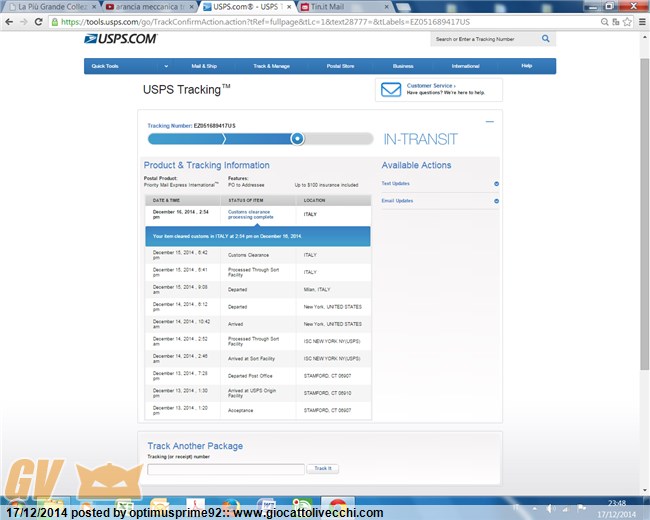Screen dimensions: 650x520
Task: Open the zoom magnifier icon in address bar
Action: coord(605,22)
